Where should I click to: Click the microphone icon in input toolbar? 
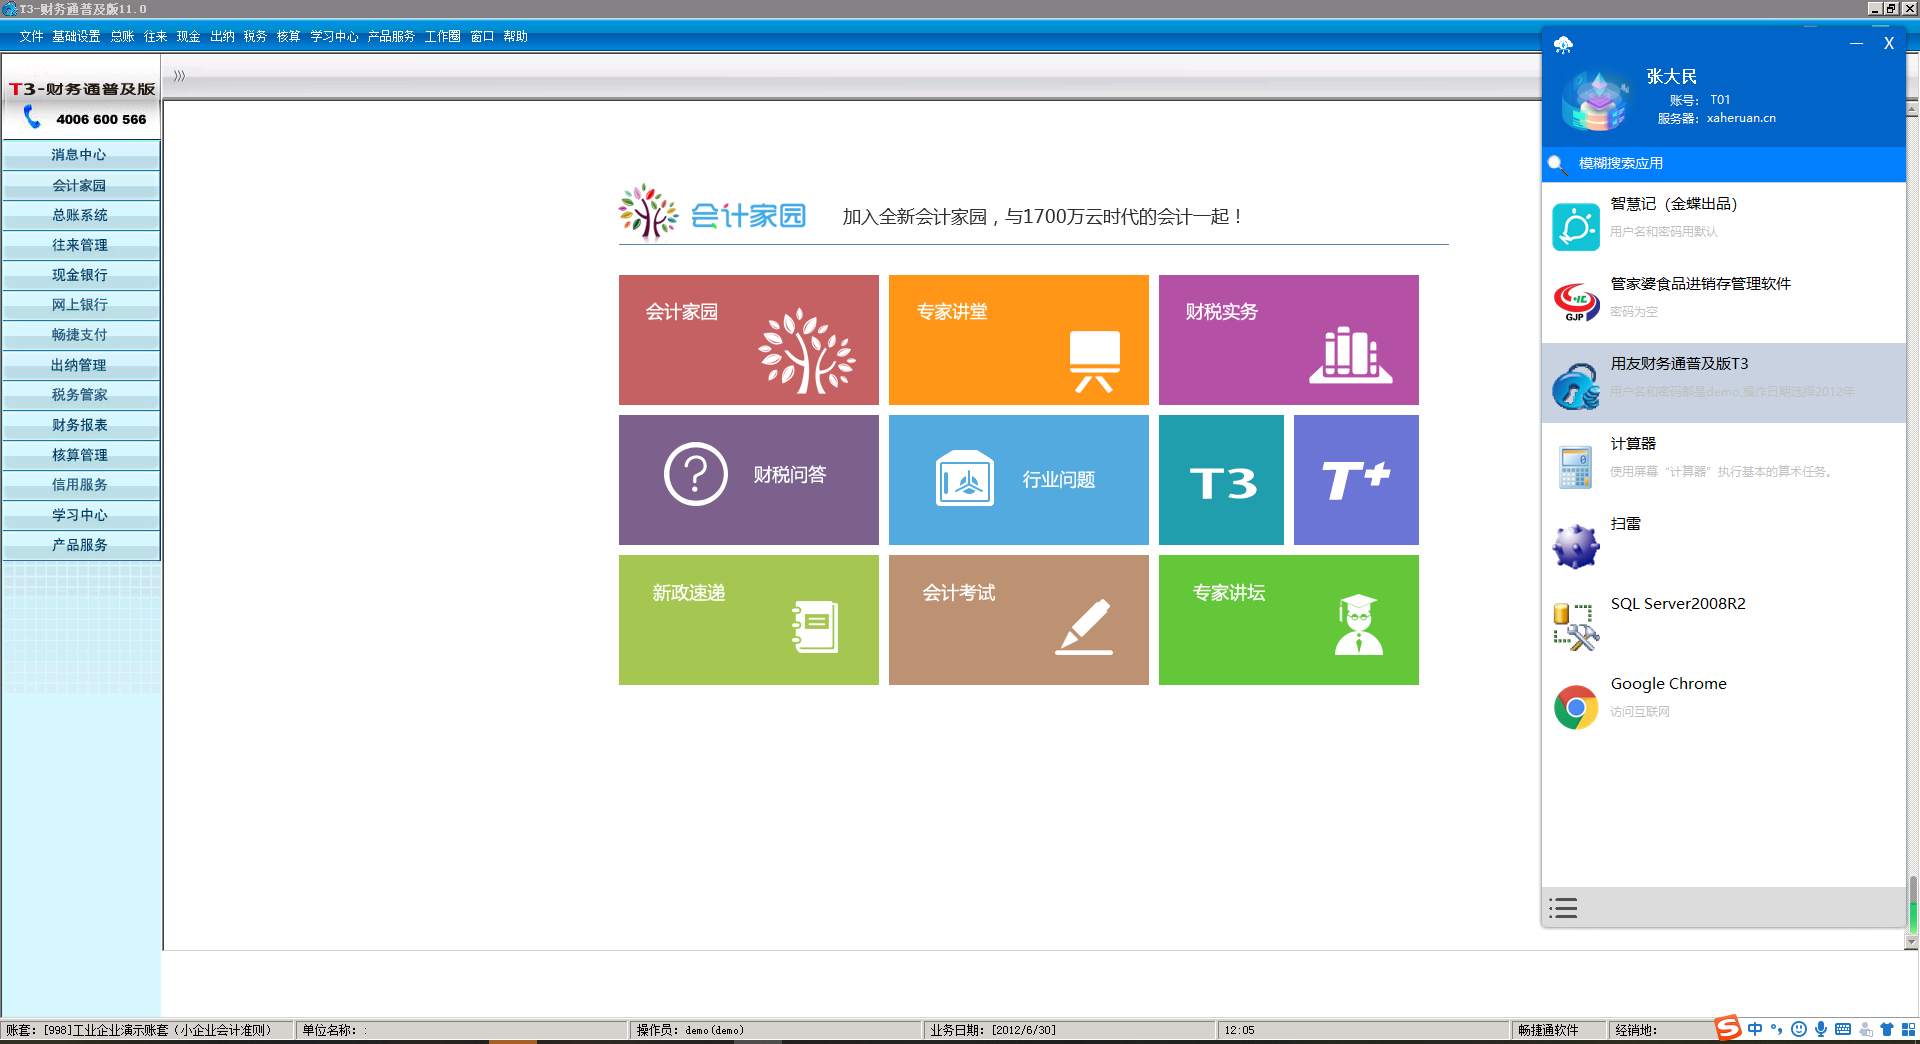click(x=1821, y=1029)
